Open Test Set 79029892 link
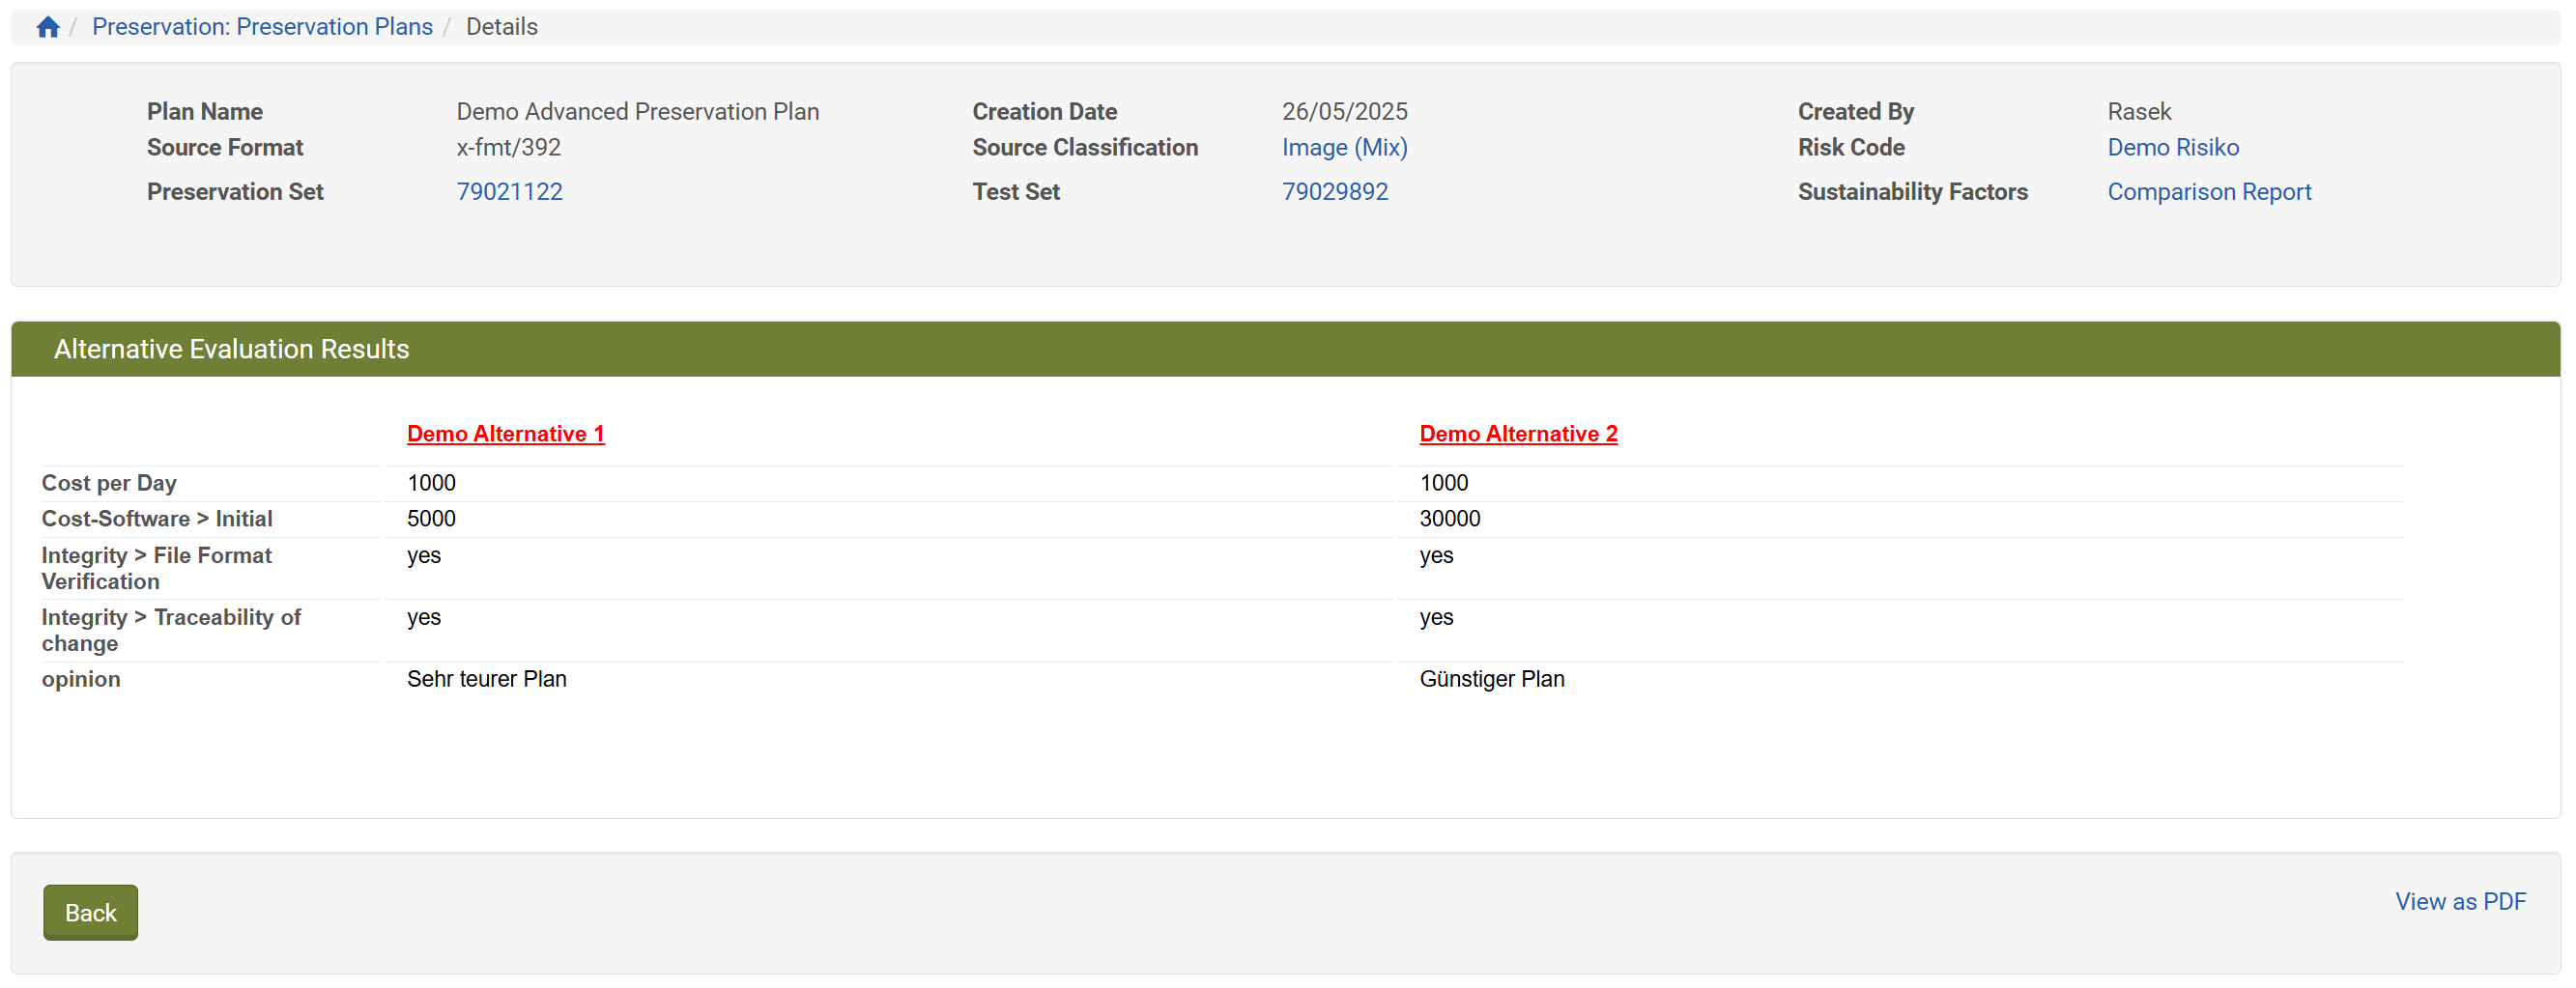2576x988 pixels. (x=1334, y=191)
